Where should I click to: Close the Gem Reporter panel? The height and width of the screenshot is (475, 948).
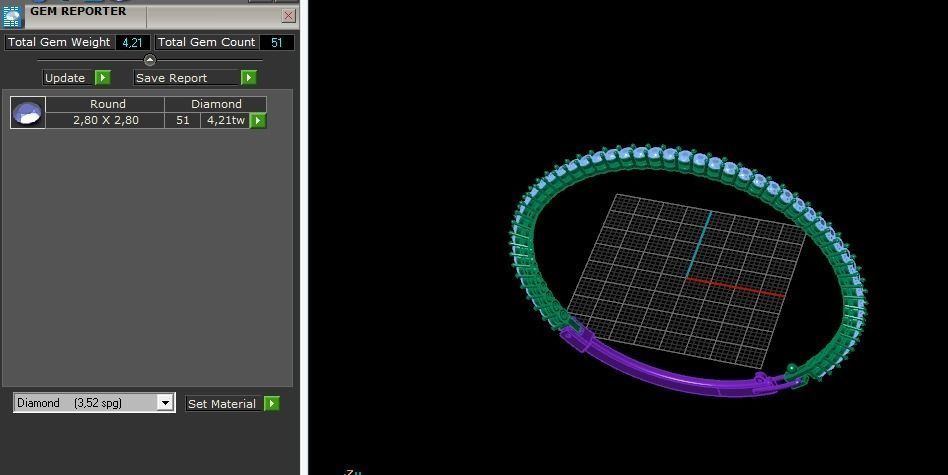coord(288,16)
